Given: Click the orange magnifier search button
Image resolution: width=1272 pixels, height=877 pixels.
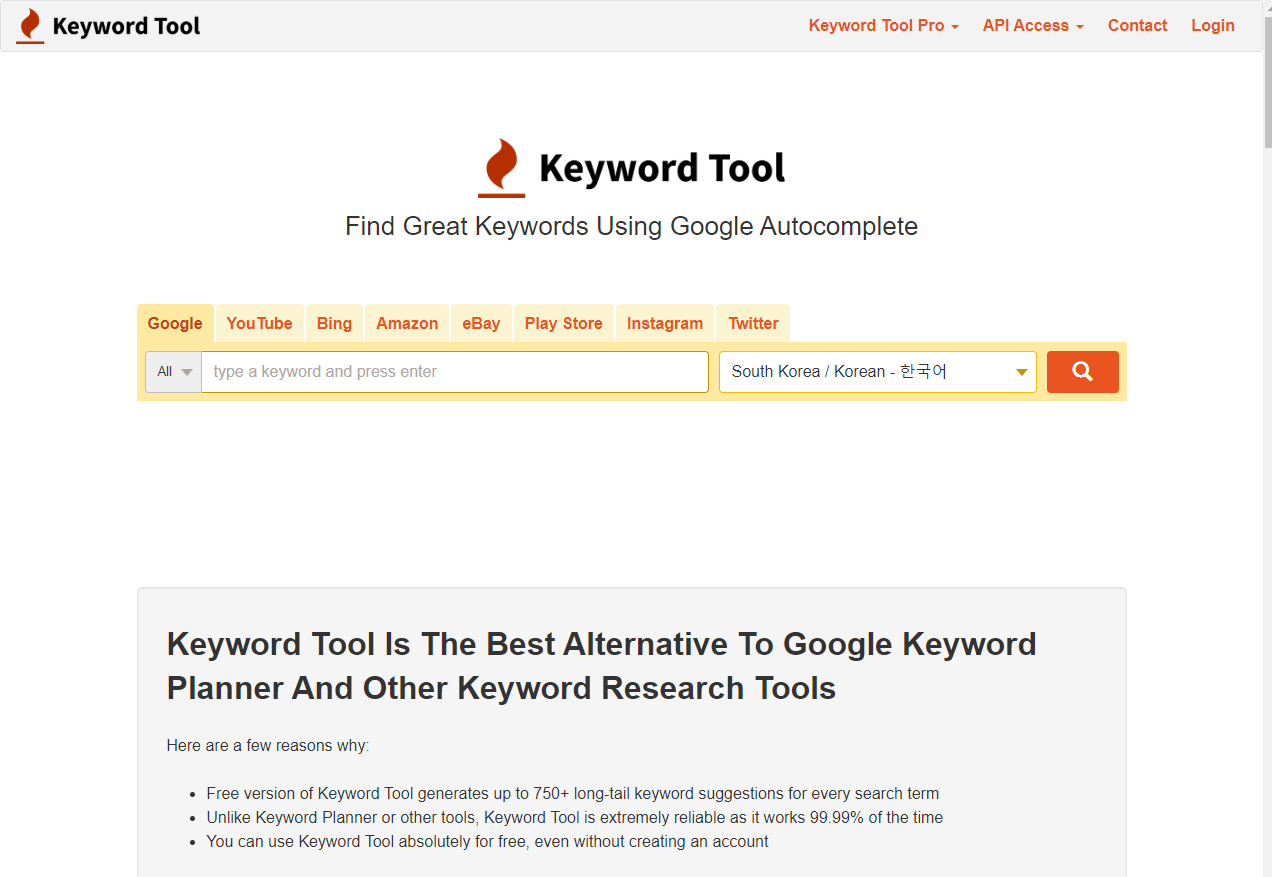Looking at the screenshot, I should [1082, 372].
